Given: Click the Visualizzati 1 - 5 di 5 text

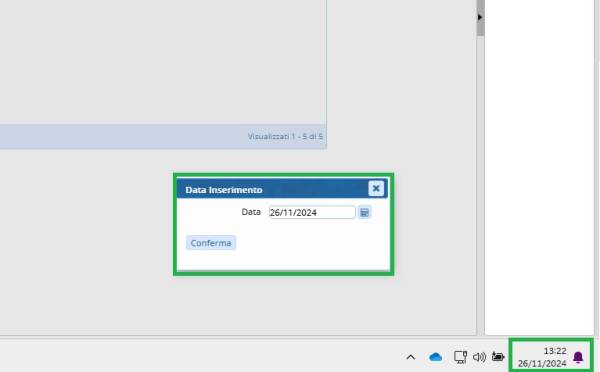Looking at the screenshot, I should (285, 136).
